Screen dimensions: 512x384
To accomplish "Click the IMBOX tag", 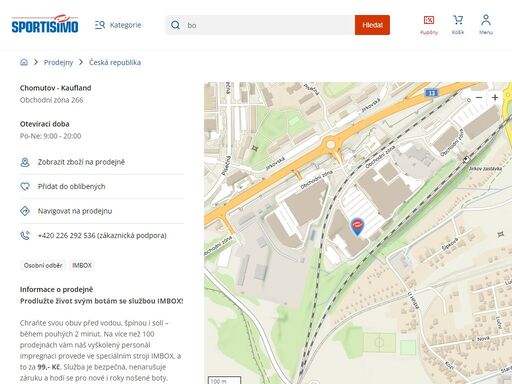I will (x=82, y=266).
